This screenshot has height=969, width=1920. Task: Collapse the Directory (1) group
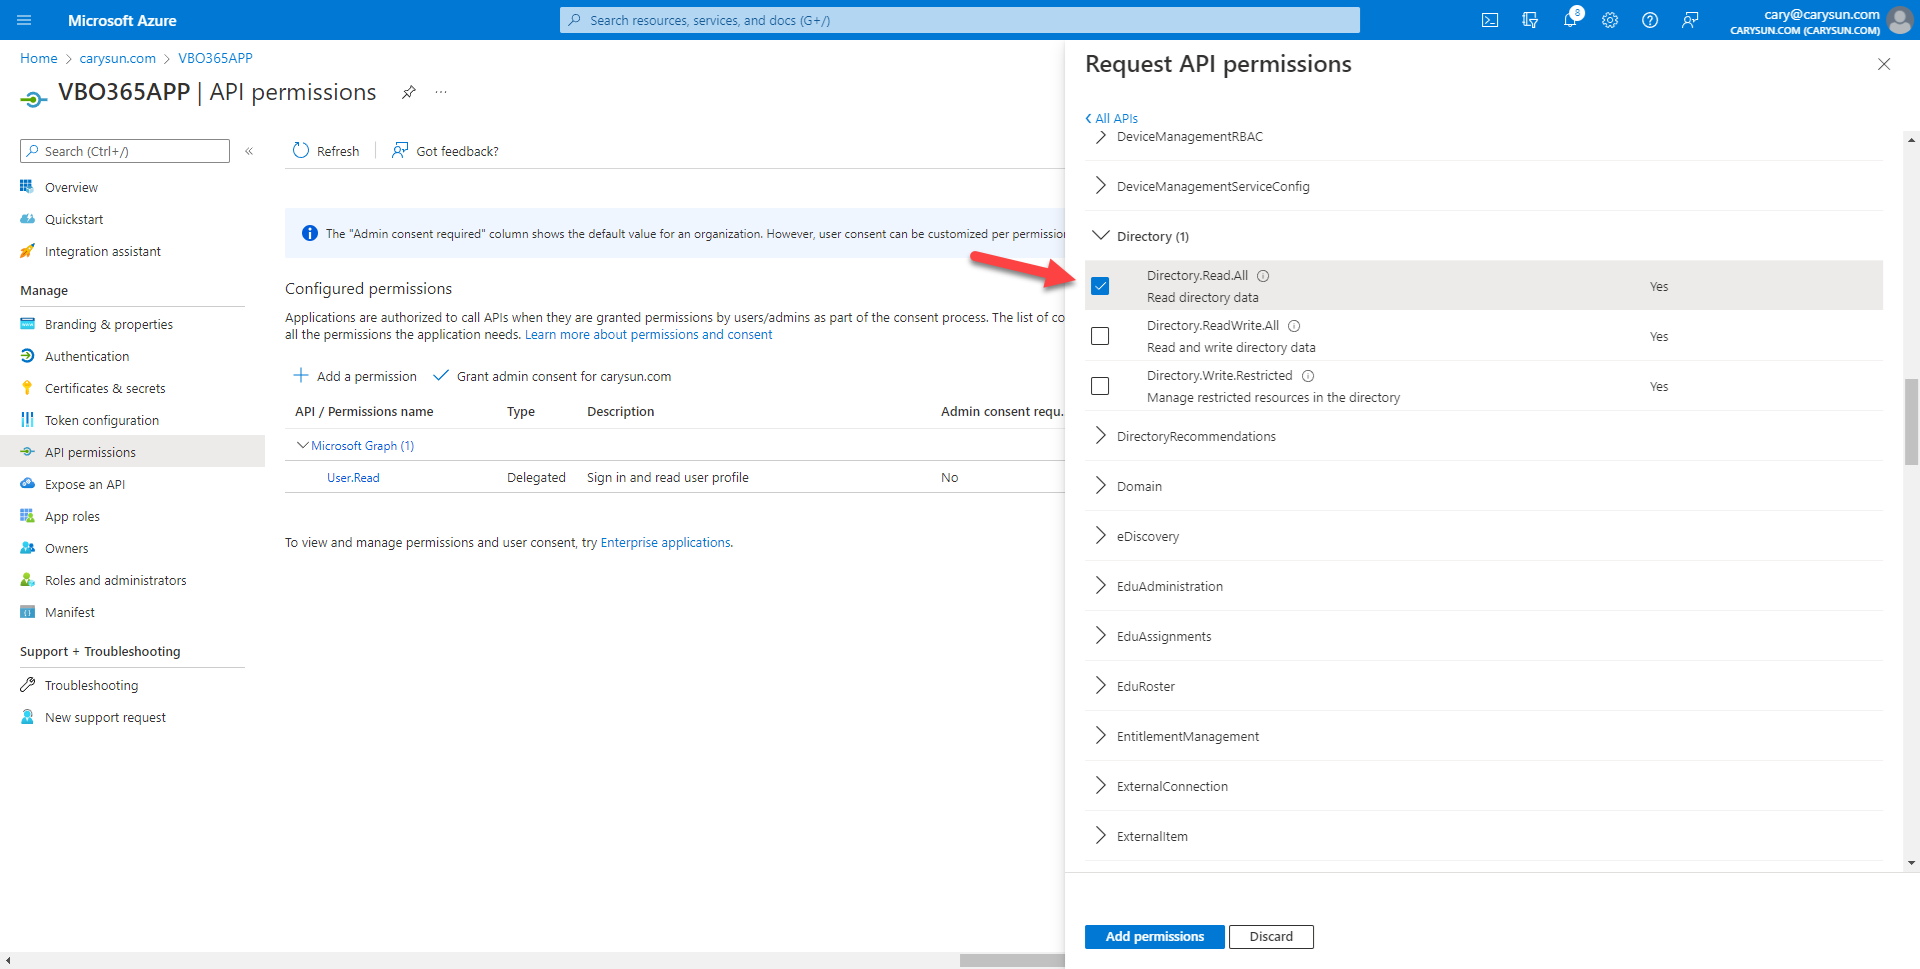coord(1101,236)
